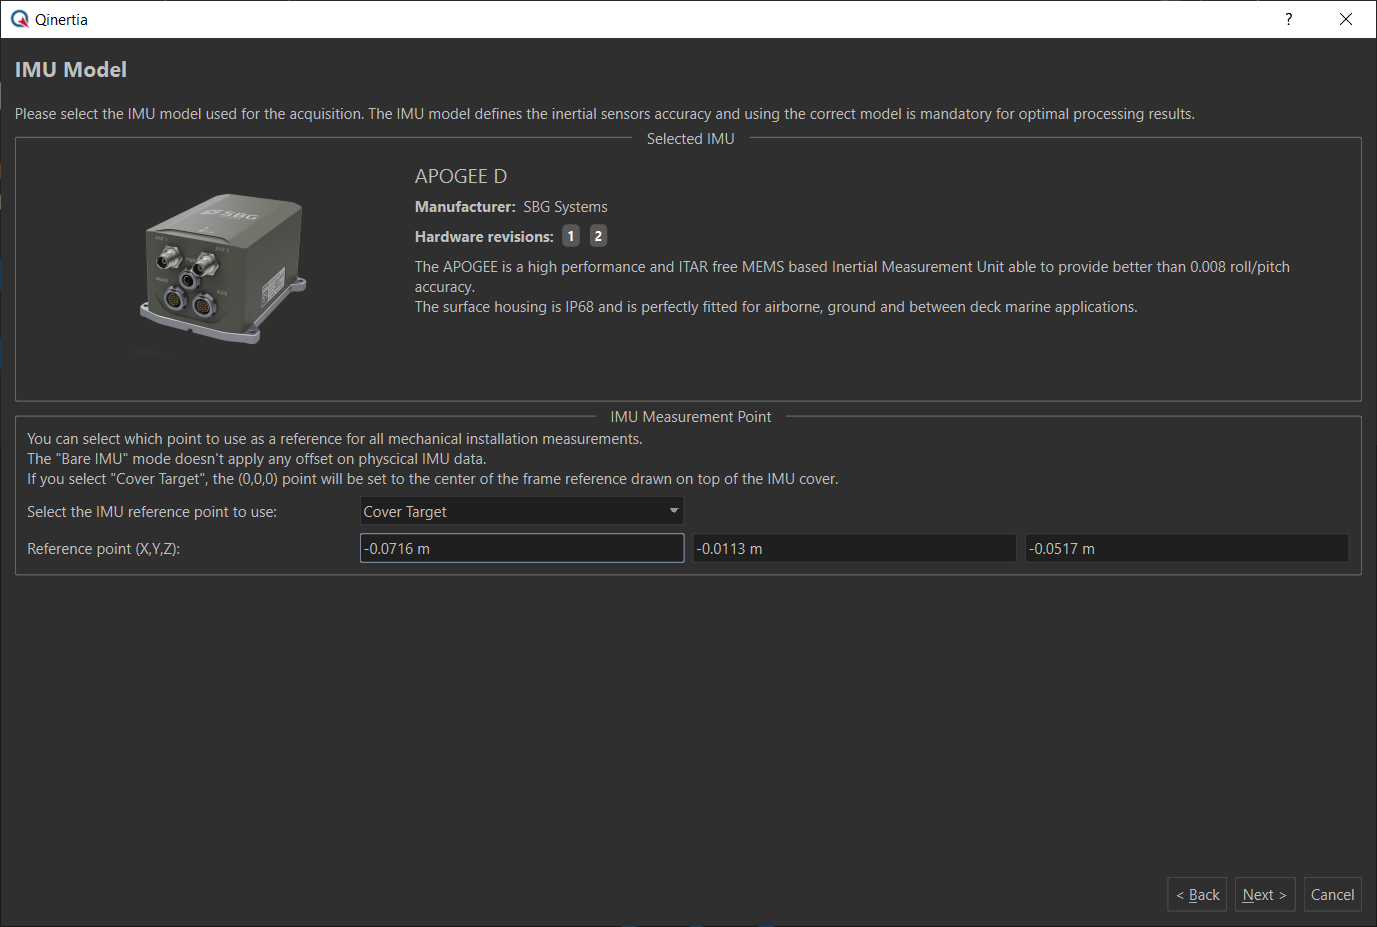The height and width of the screenshot is (927, 1377).
Task: Click the Selected IMU group title
Action: (691, 139)
